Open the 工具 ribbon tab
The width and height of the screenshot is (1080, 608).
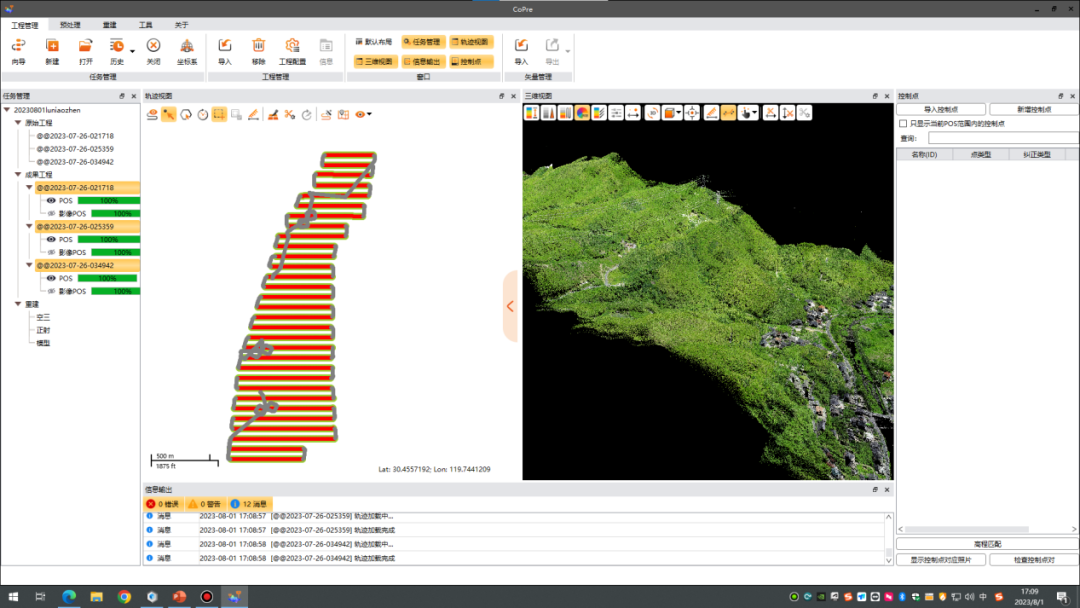(145, 25)
